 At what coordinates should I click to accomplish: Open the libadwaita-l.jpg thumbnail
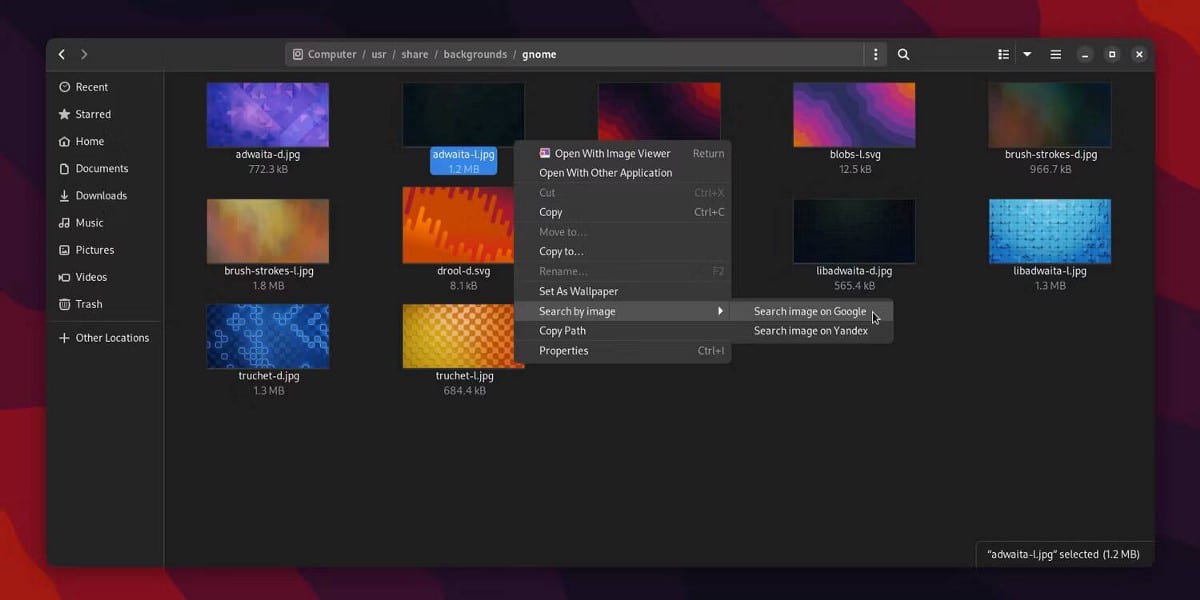[x=1049, y=230]
